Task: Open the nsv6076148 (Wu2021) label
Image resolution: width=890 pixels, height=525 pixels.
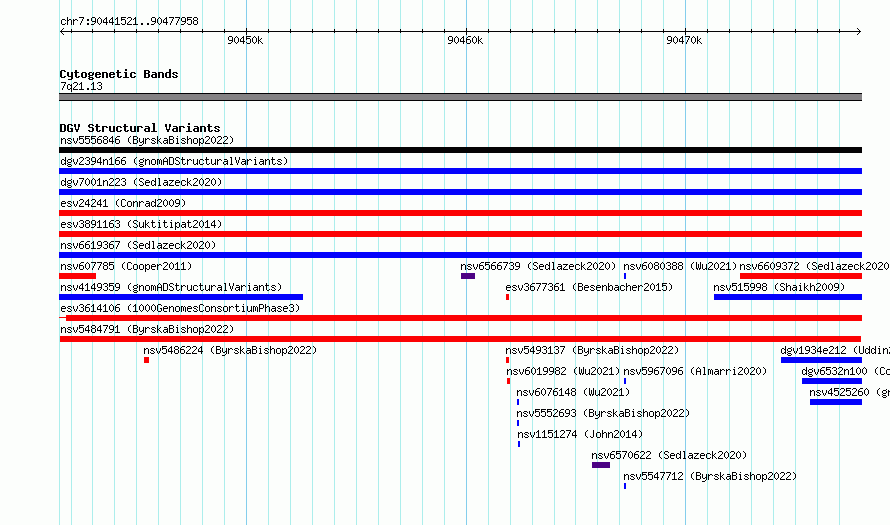Action: [x=573, y=392]
